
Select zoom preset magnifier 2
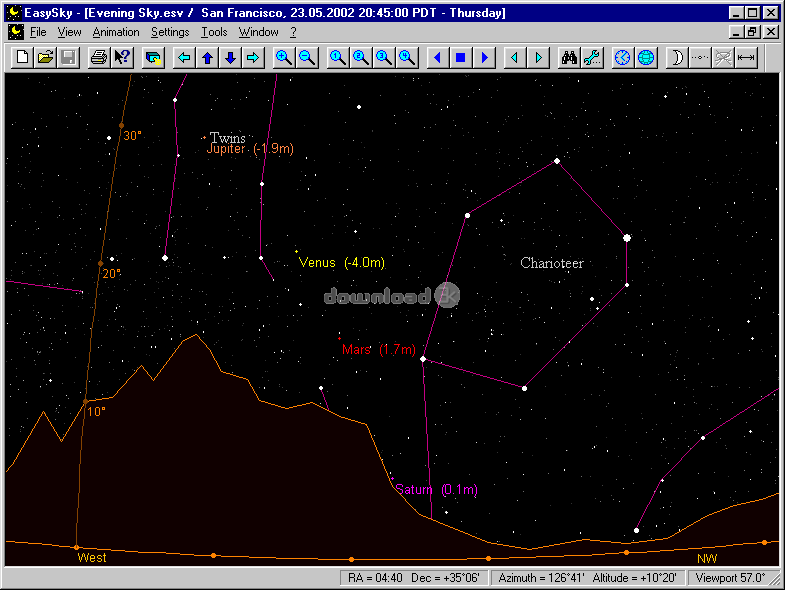pos(361,58)
